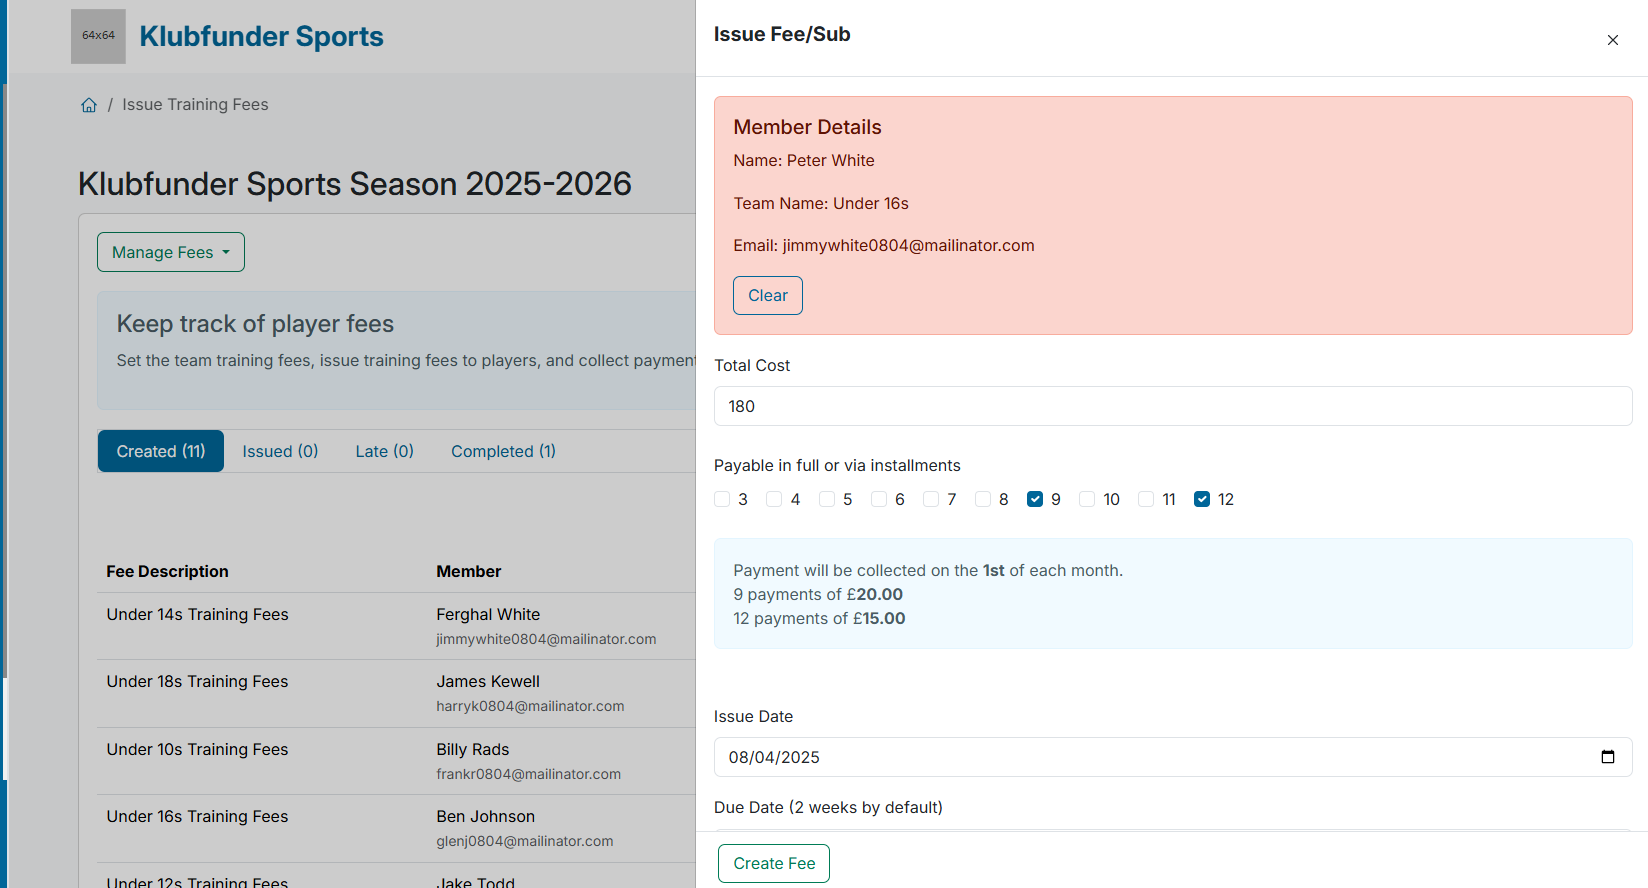Open the Issued (0) tab
Viewport: 1648px width, 888px height.
280,451
